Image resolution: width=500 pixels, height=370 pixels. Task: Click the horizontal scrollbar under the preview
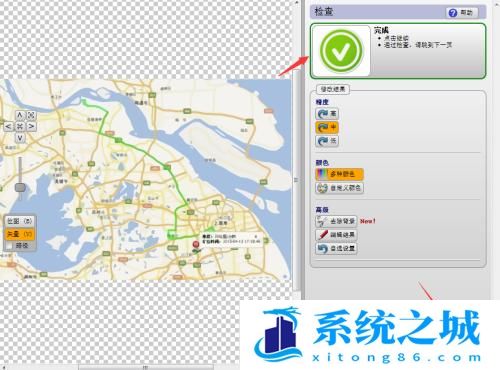(146, 367)
